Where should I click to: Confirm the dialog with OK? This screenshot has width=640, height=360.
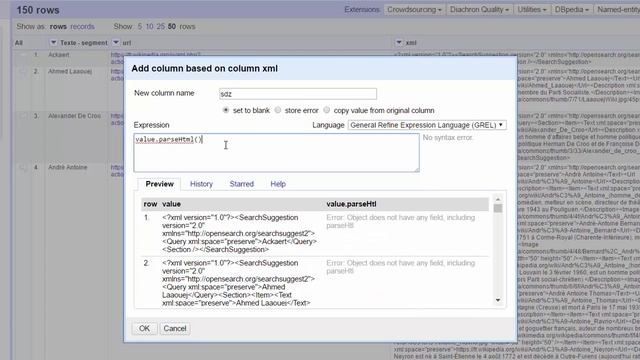144,329
